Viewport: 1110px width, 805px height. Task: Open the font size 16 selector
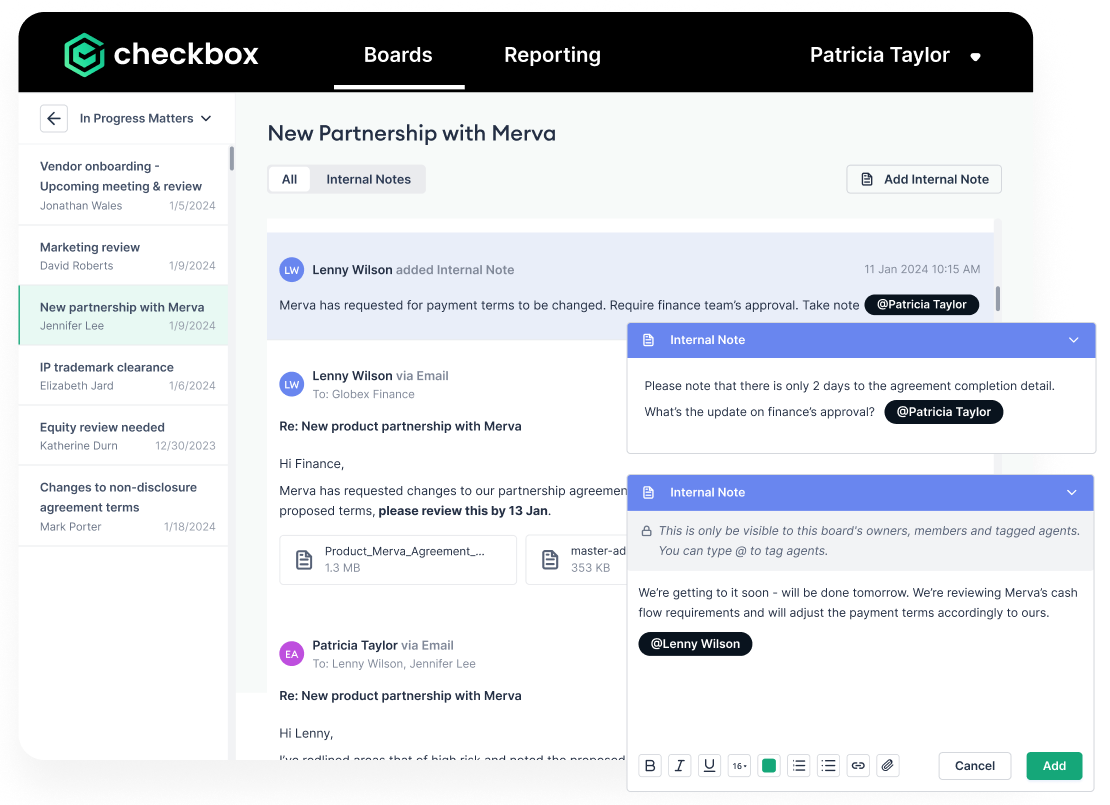coord(739,765)
